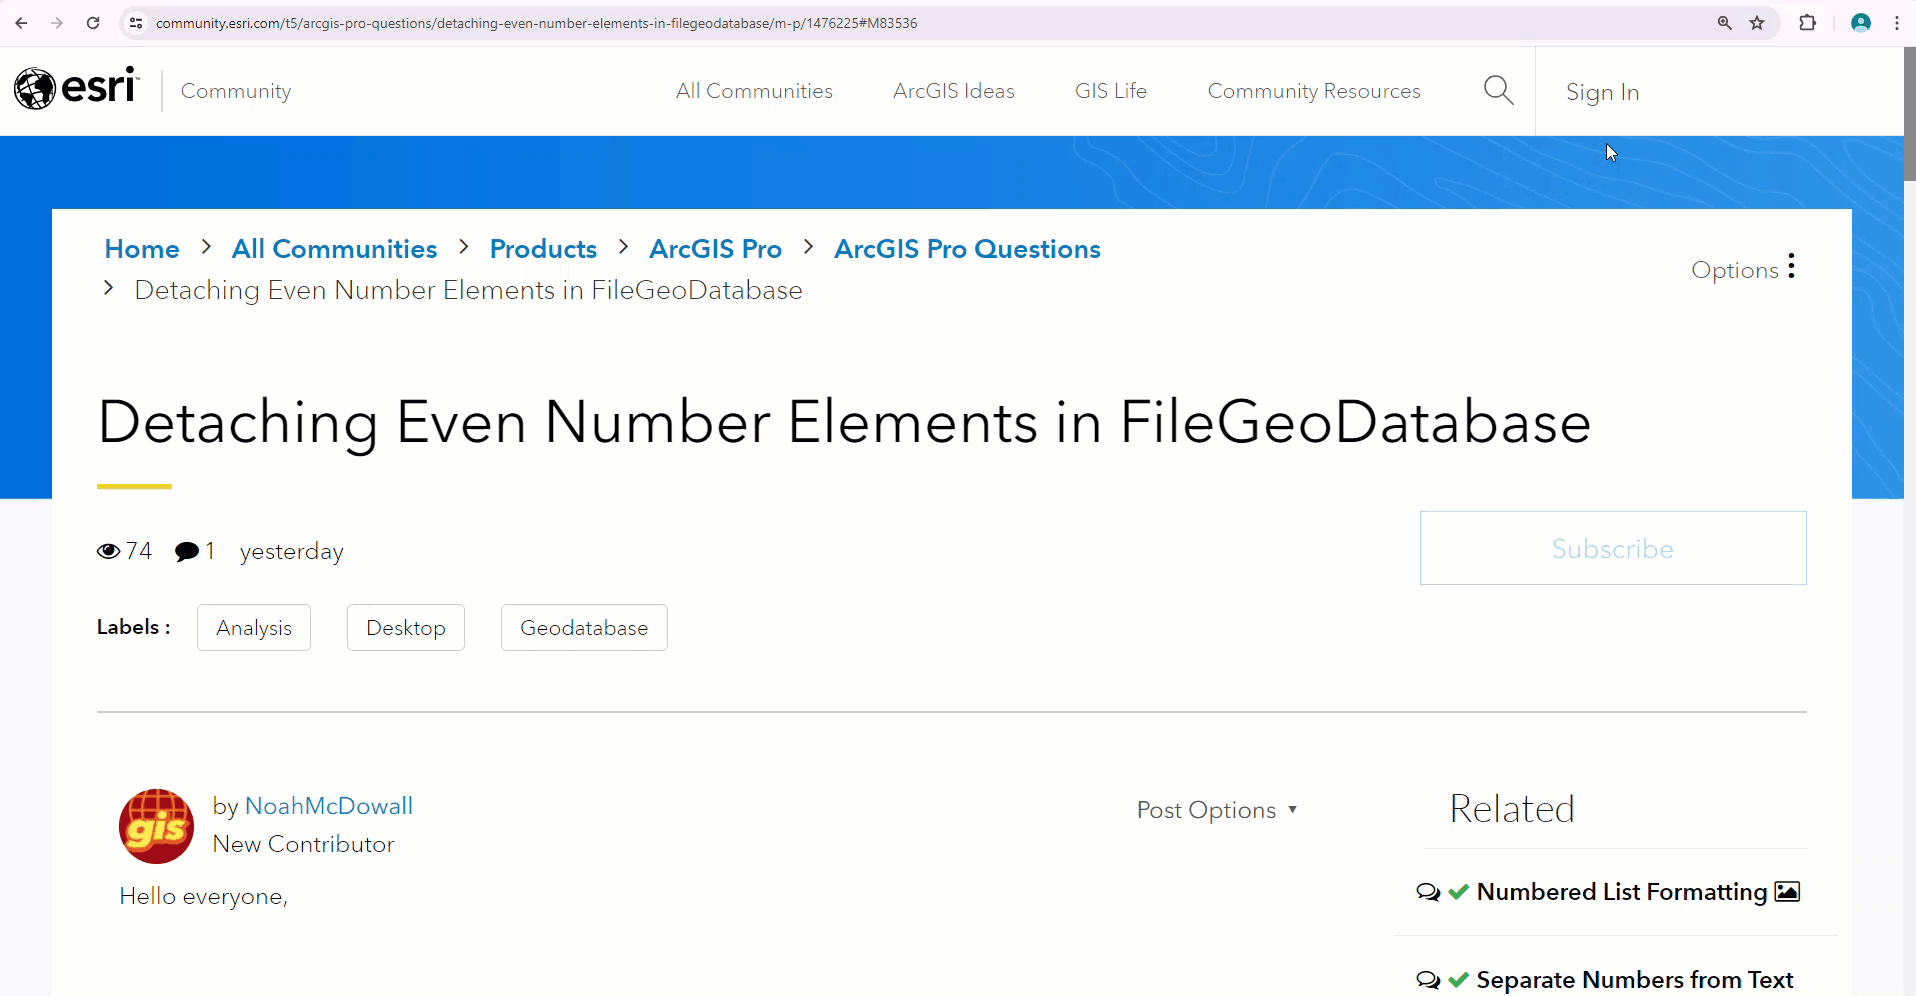Open the community search magnifier
The width and height of the screenshot is (1916, 996).
click(x=1497, y=90)
